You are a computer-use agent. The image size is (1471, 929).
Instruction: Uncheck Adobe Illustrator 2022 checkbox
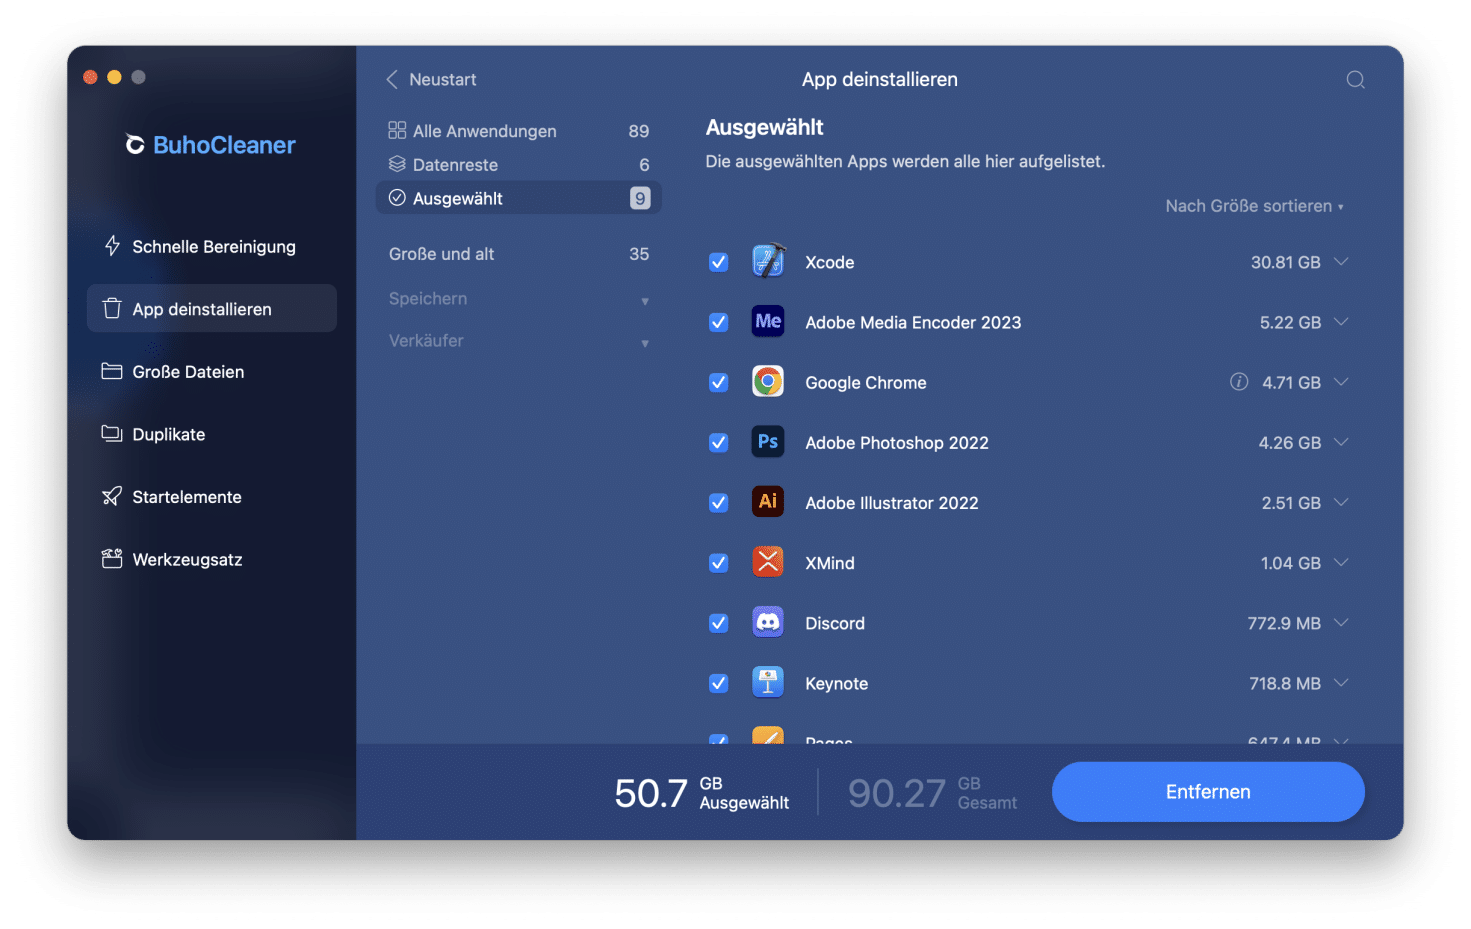(x=718, y=502)
